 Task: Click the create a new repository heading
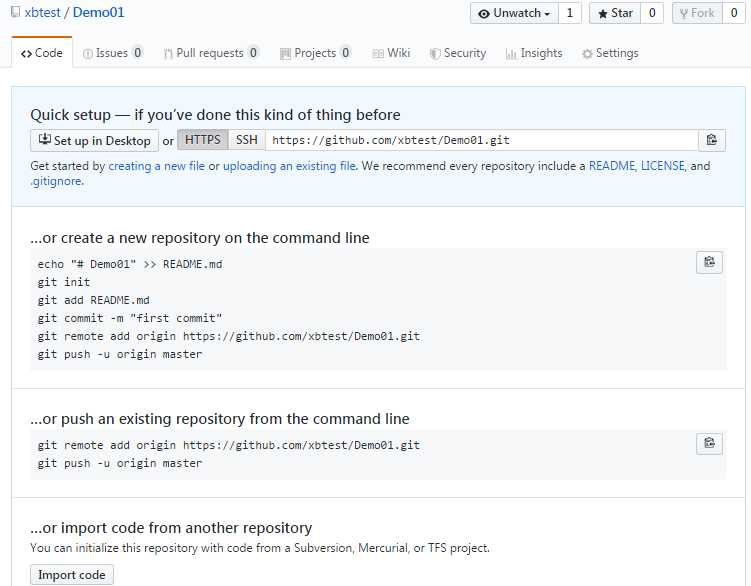[x=200, y=238]
